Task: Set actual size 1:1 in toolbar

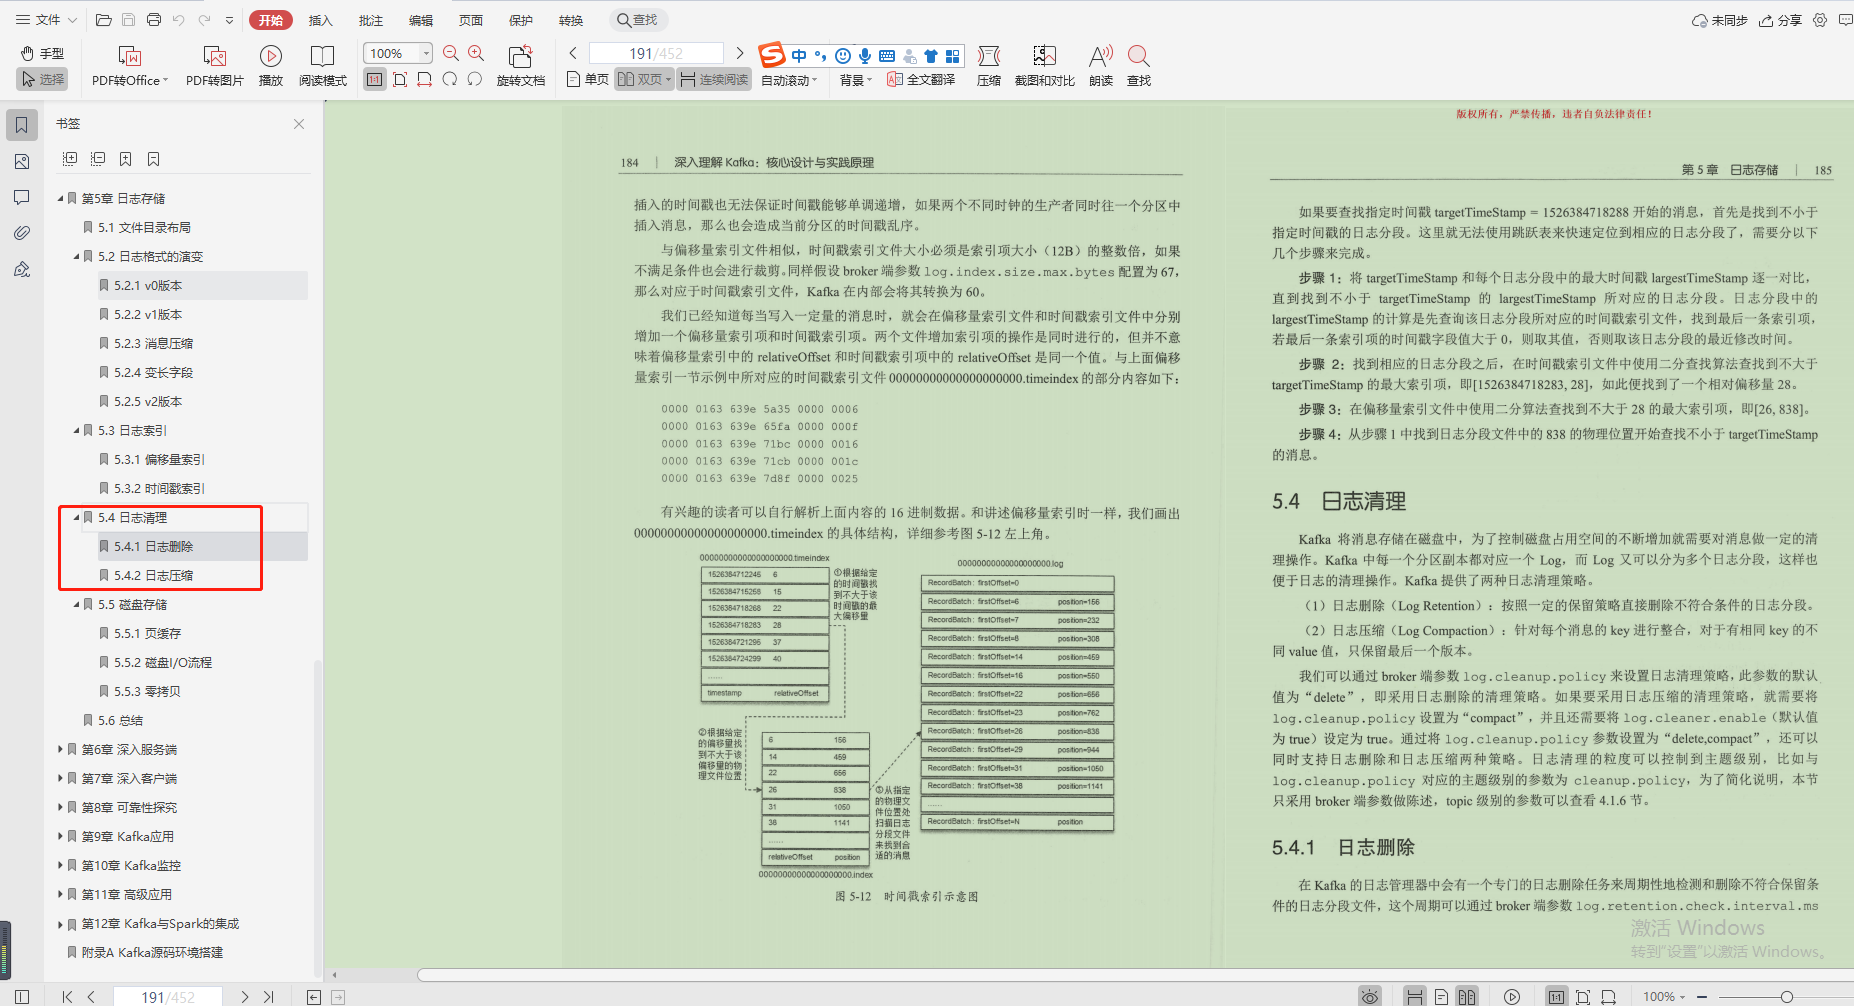Action: (374, 79)
